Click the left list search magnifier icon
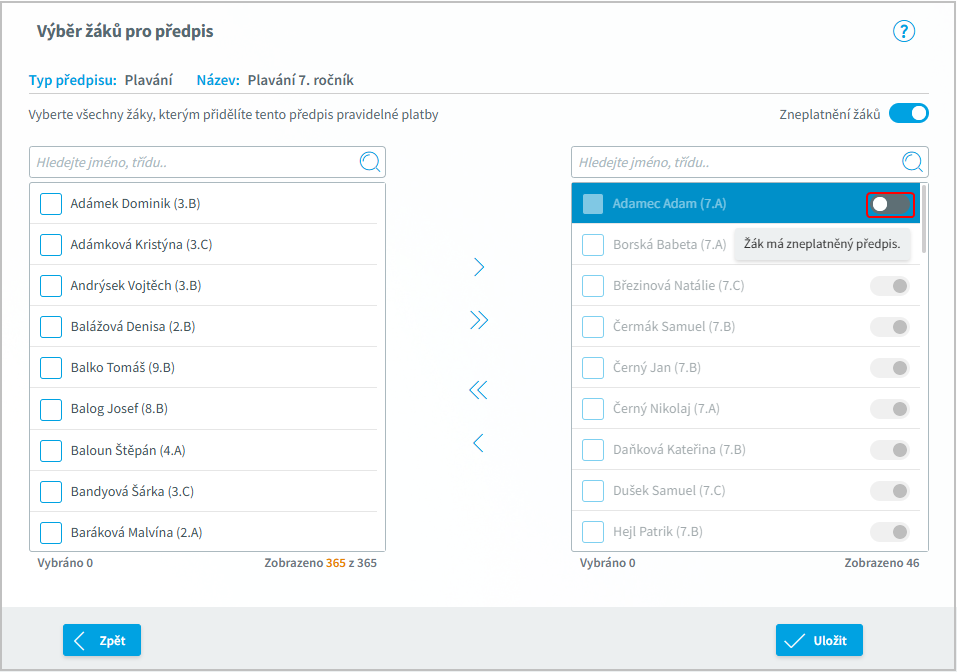 (x=370, y=162)
